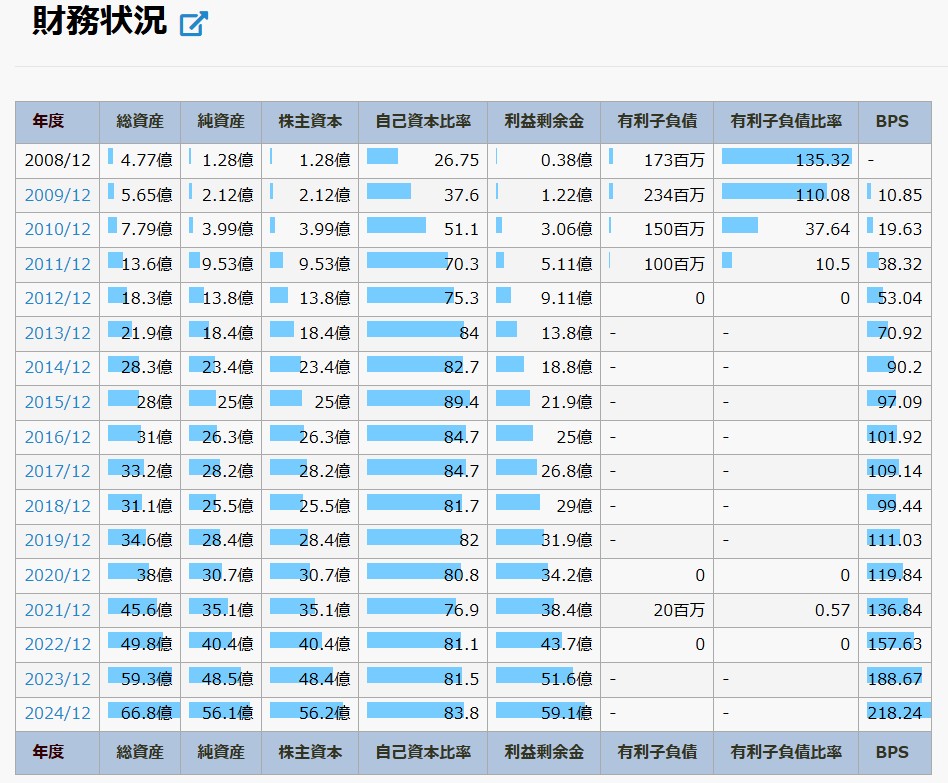Select the 37.64 debt ratio cell
Screen dimensions: 948x783
786,229
